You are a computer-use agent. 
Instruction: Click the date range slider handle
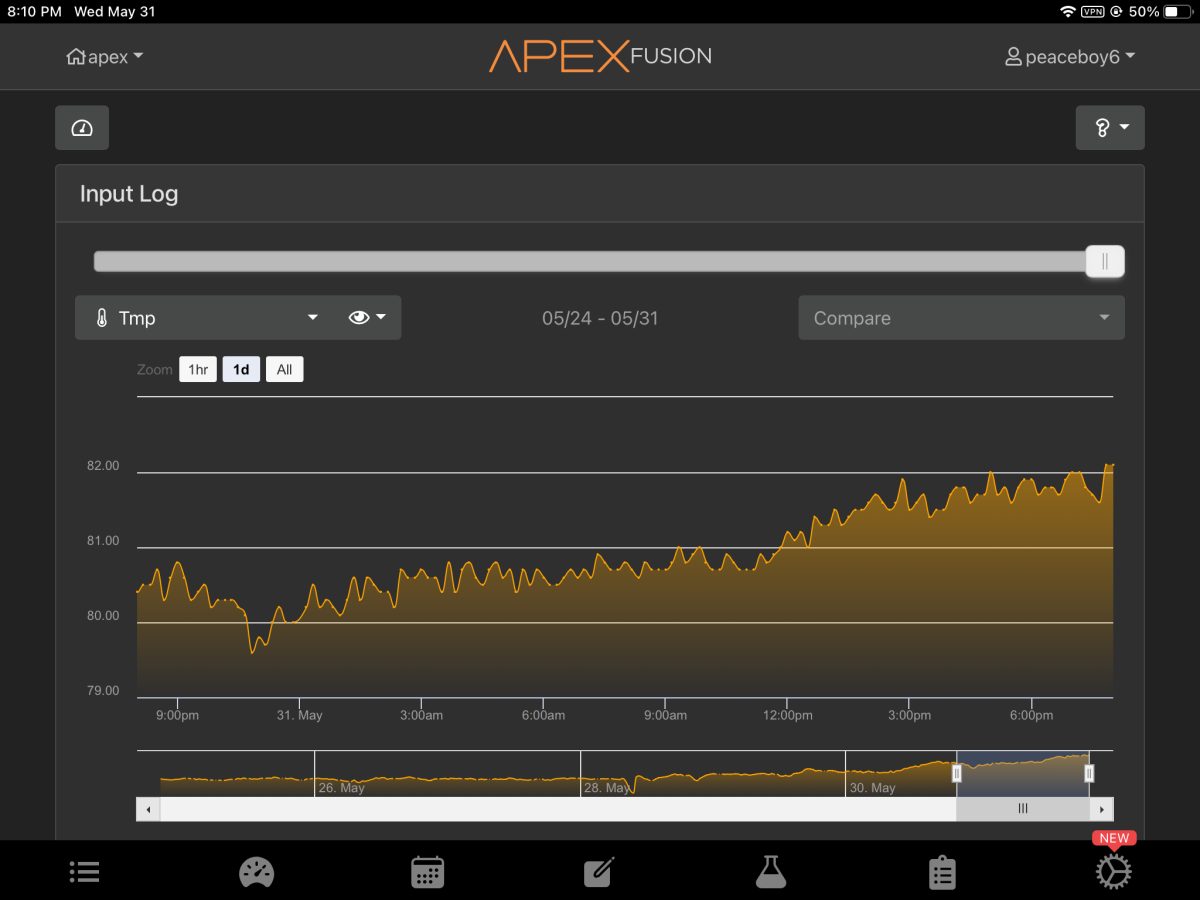[x=1105, y=261]
